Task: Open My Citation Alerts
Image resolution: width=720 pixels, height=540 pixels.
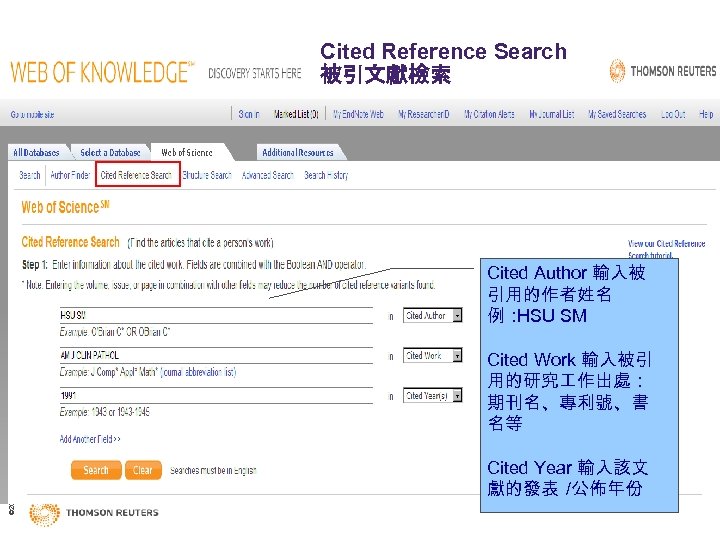Action: pos(489,114)
